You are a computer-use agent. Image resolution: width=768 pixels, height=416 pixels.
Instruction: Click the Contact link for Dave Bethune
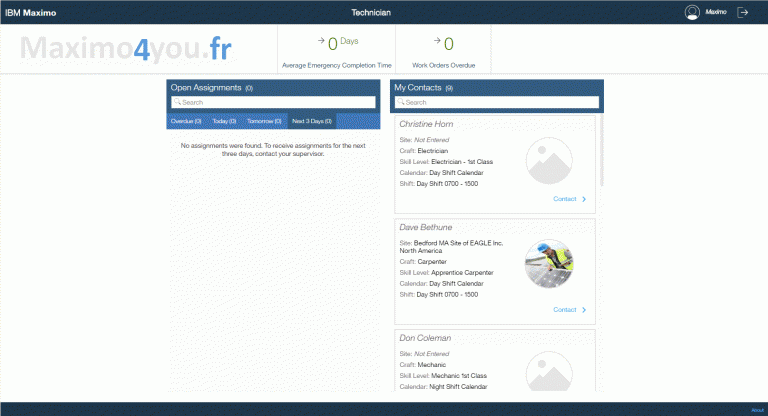click(565, 310)
